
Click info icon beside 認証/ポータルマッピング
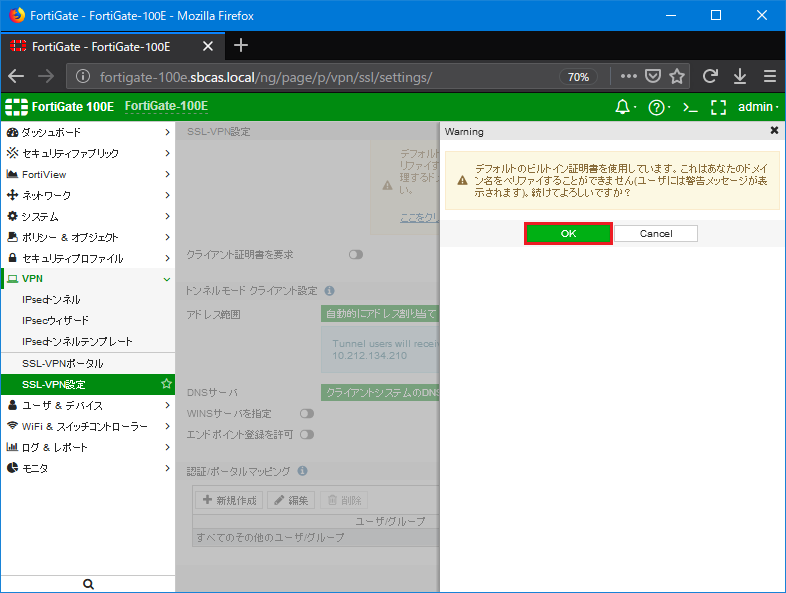tap(302, 471)
